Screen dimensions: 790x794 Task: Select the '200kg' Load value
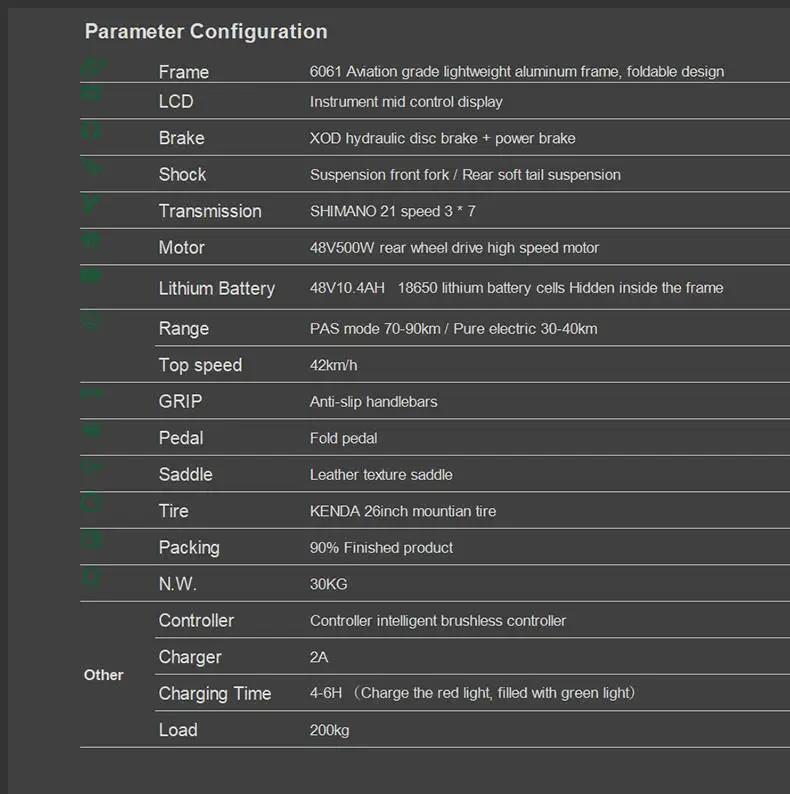click(329, 730)
